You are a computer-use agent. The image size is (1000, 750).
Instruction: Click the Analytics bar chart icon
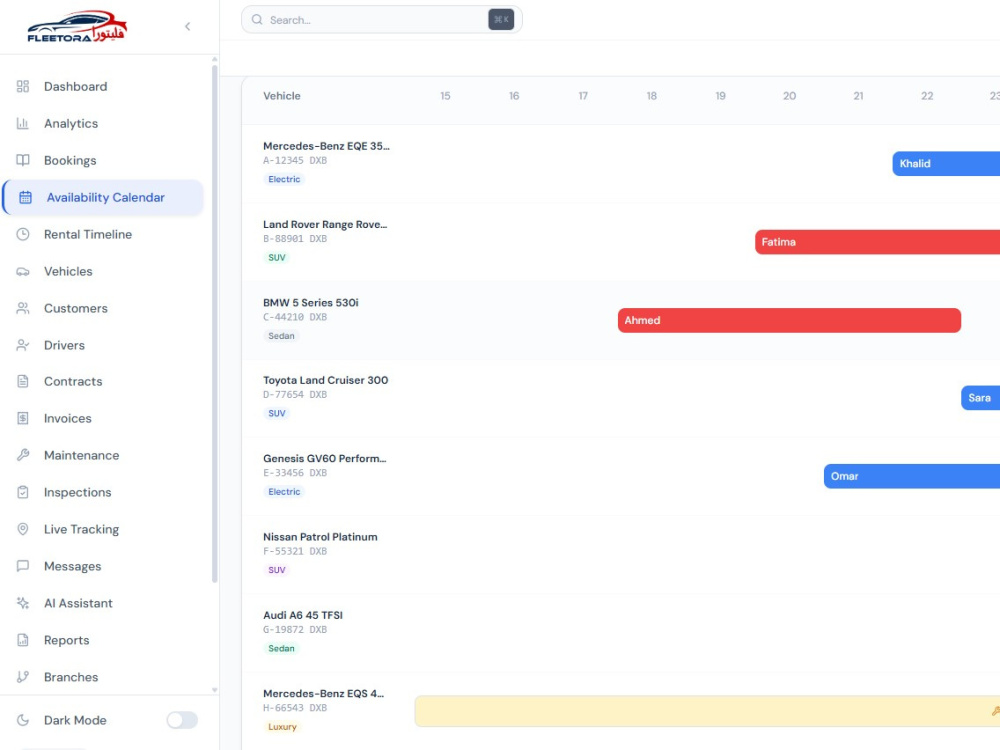click(23, 123)
